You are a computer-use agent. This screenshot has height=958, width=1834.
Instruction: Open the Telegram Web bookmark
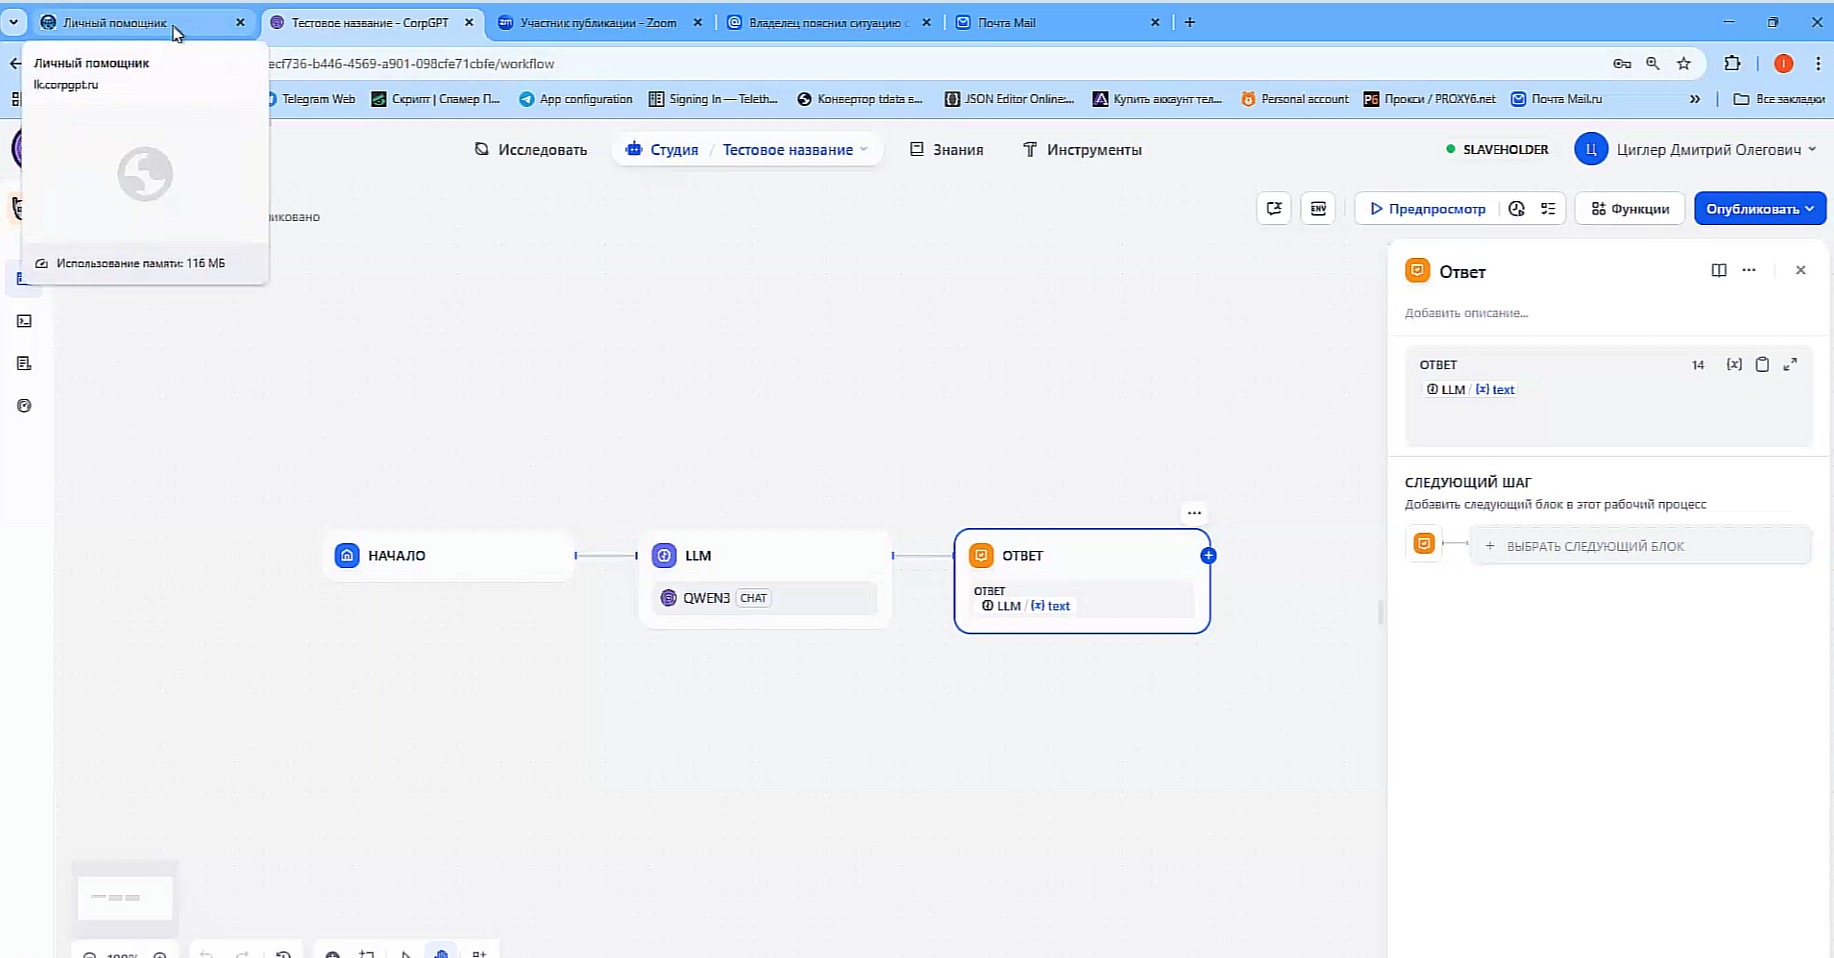pyautogui.click(x=311, y=99)
